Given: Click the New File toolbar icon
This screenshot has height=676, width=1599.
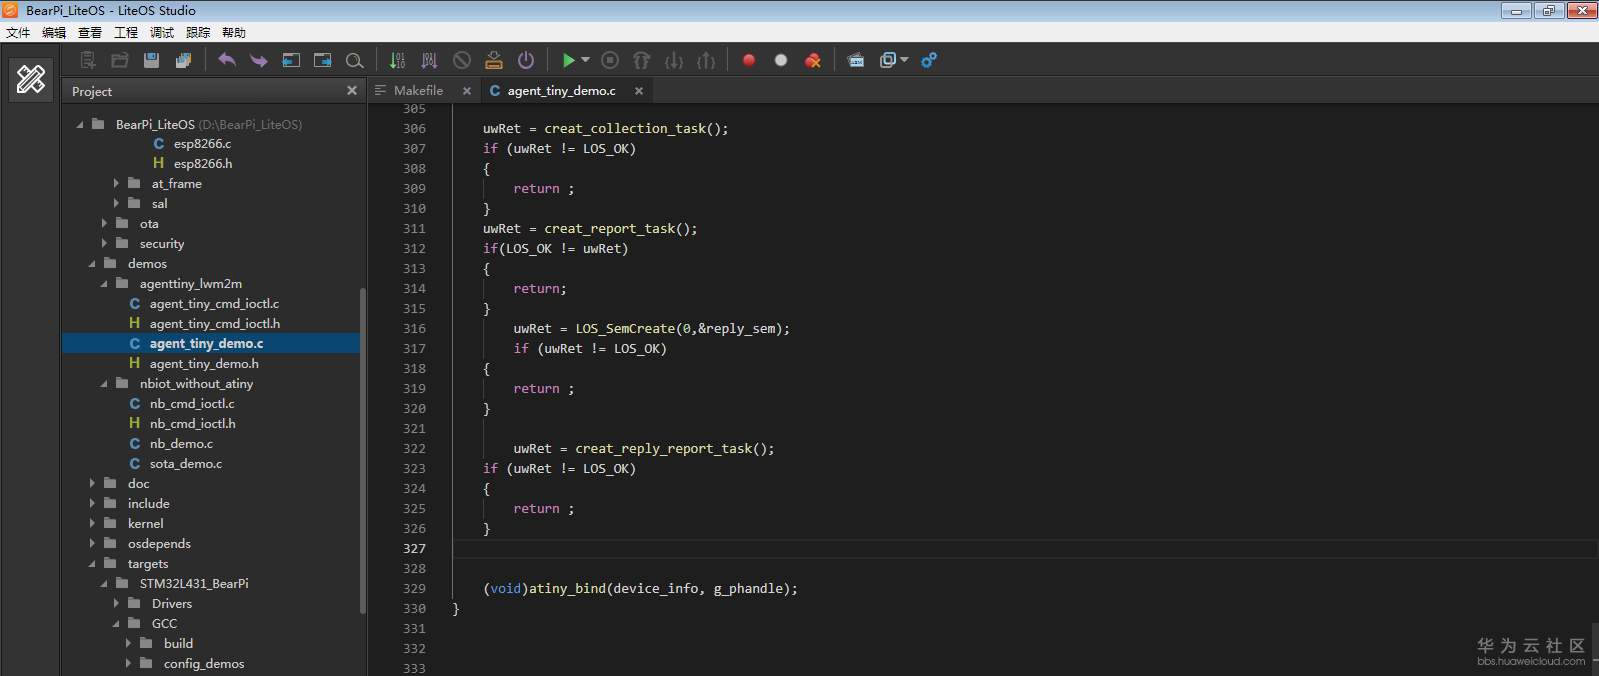Looking at the screenshot, I should click(x=88, y=60).
